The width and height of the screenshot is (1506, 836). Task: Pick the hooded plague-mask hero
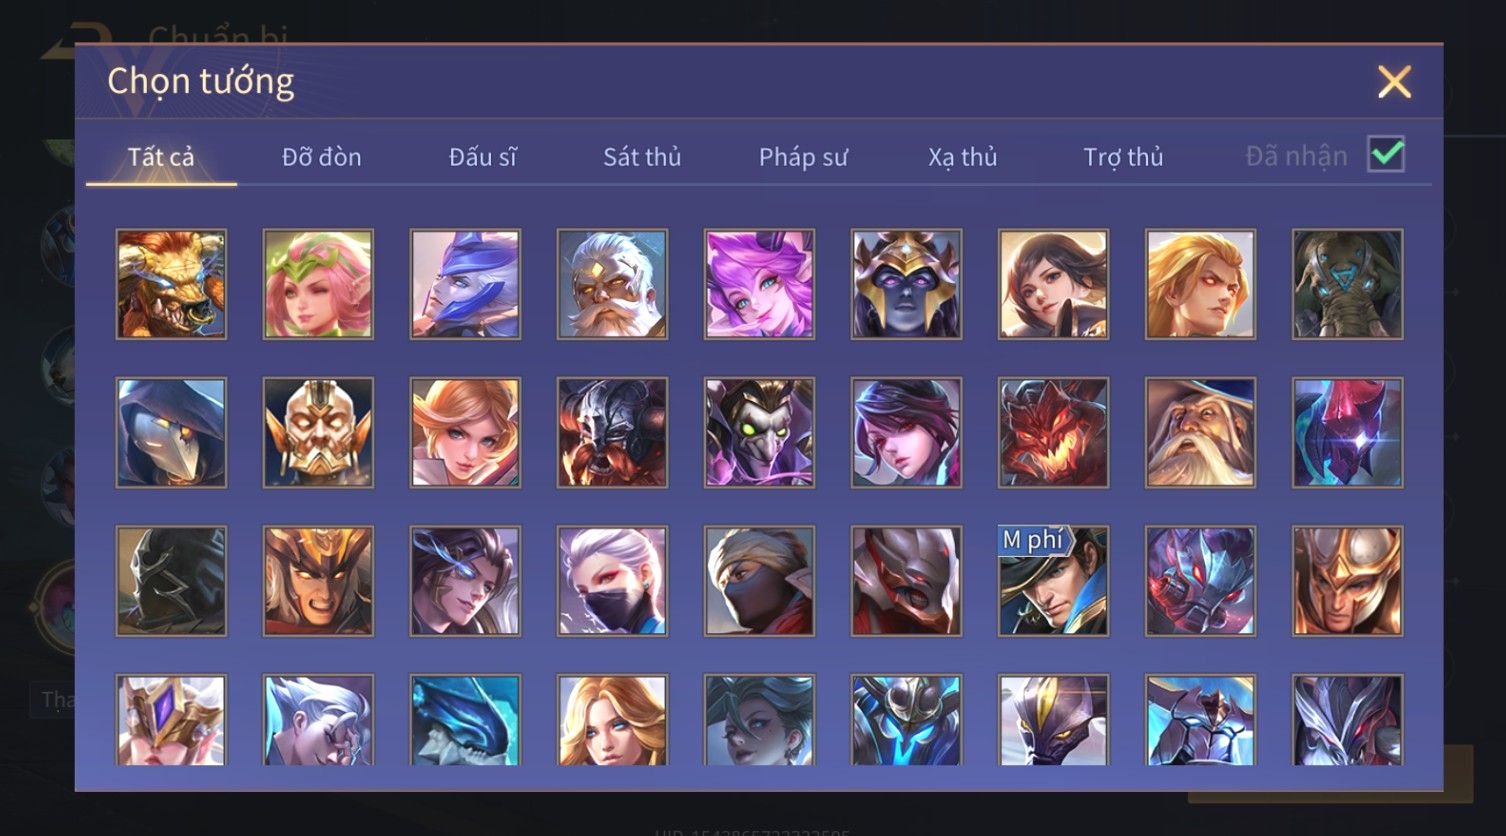[171, 432]
